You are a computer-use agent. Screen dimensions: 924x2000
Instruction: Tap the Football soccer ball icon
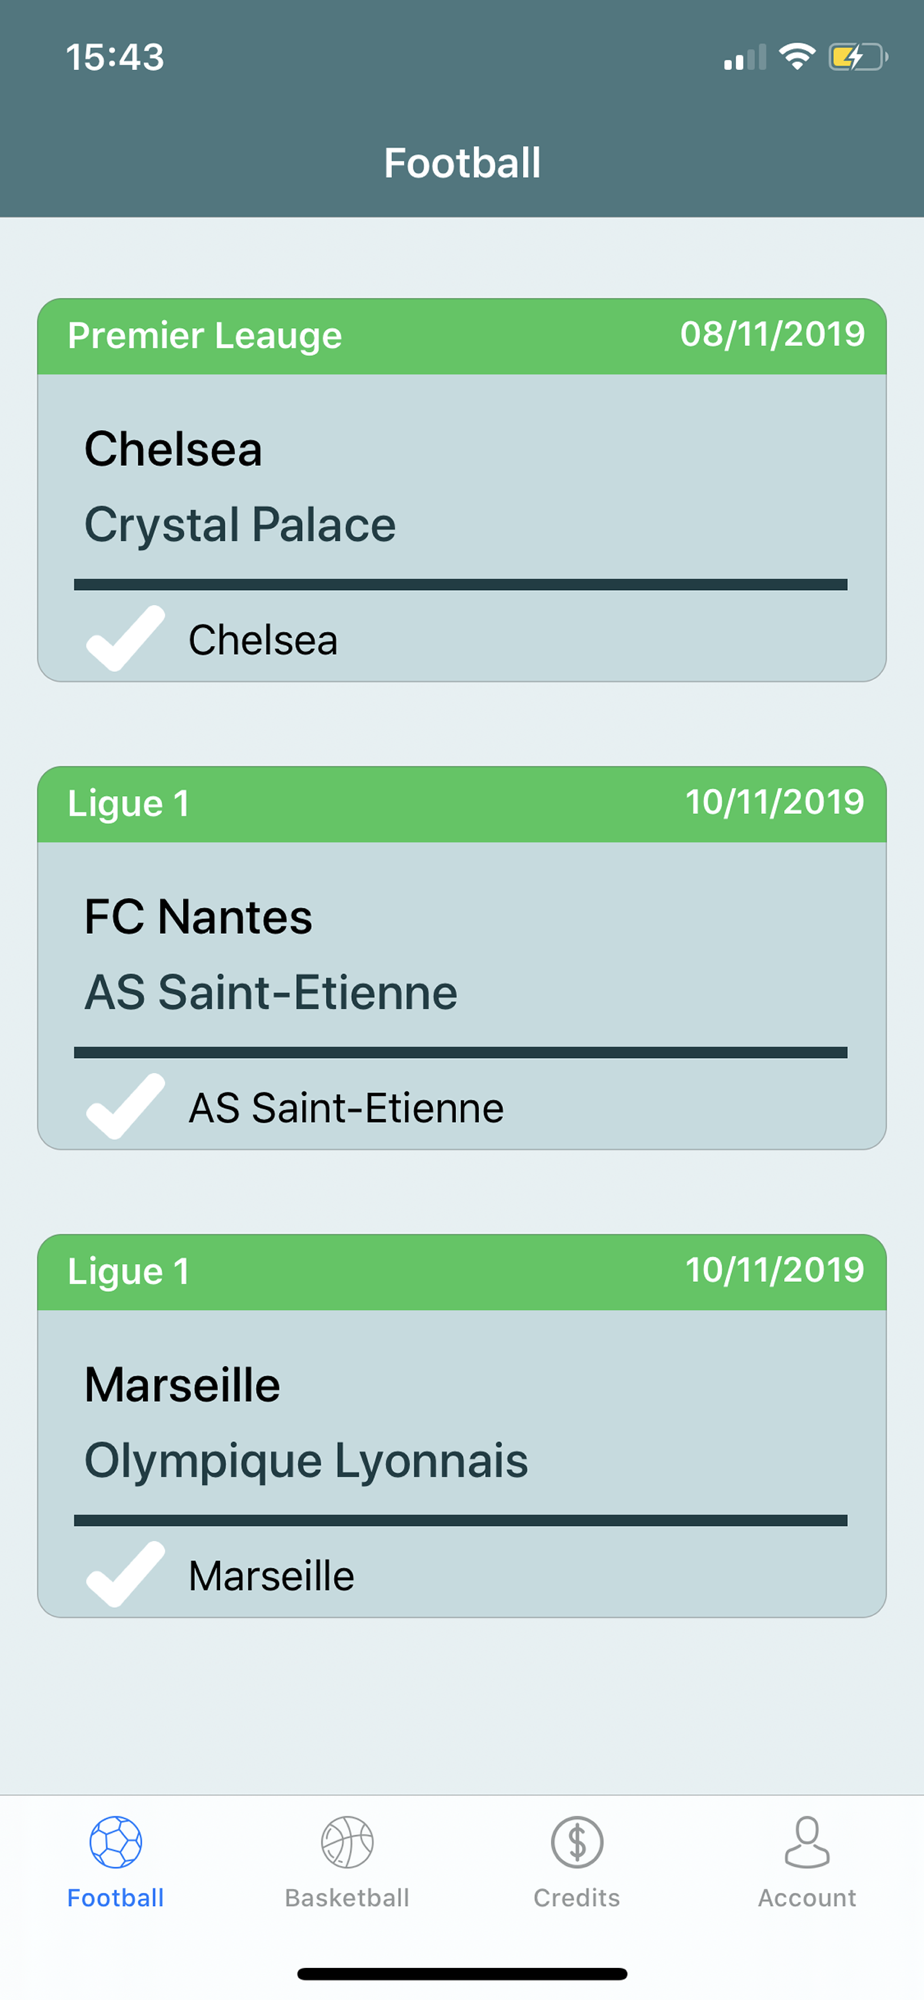click(116, 1842)
